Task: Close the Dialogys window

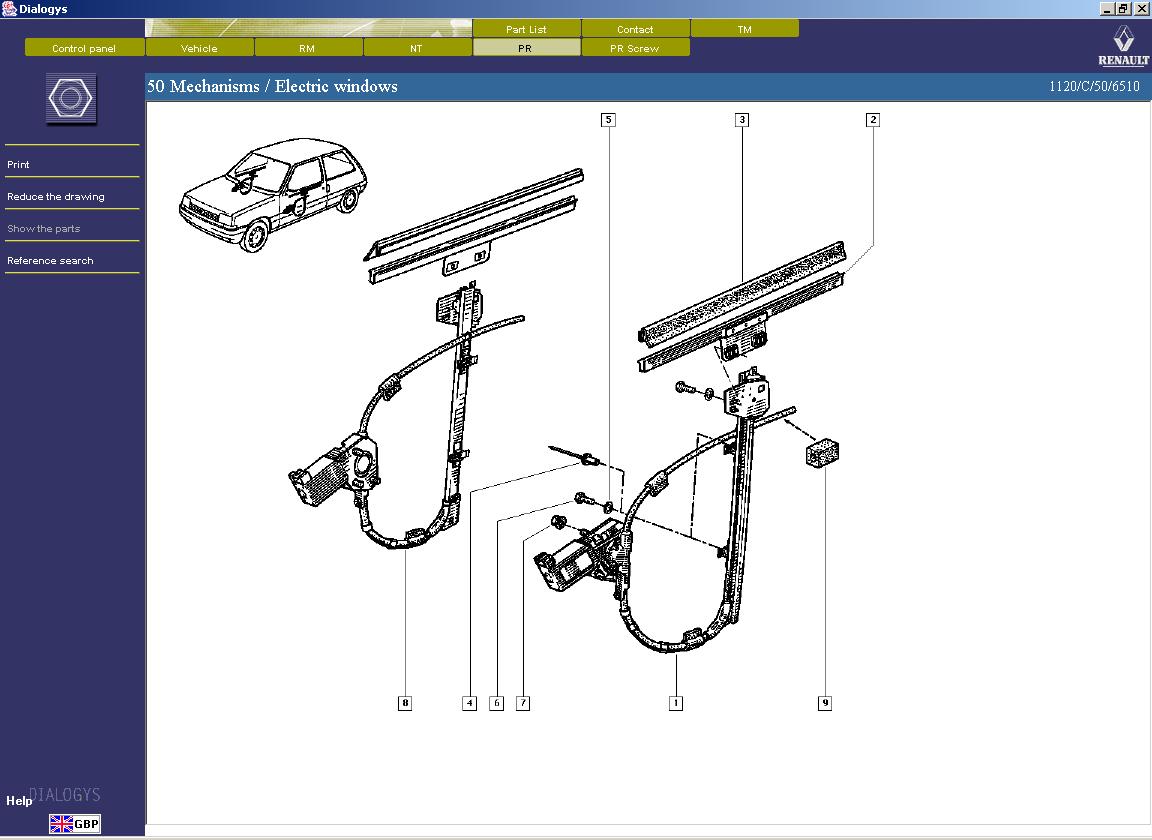Action: point(1141,9)
